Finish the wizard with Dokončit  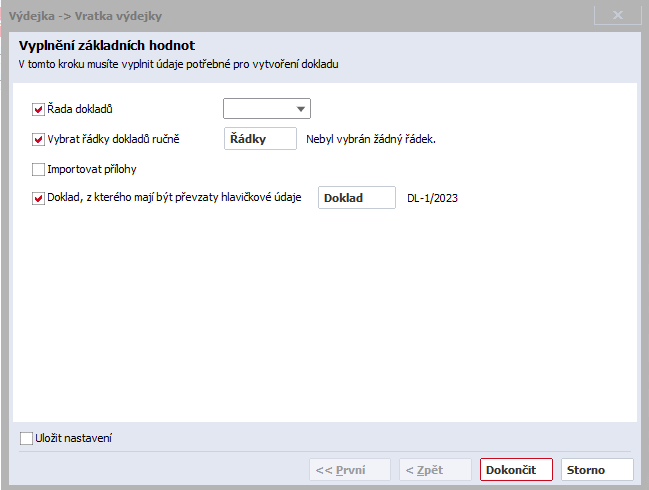(x=516, y=470)
